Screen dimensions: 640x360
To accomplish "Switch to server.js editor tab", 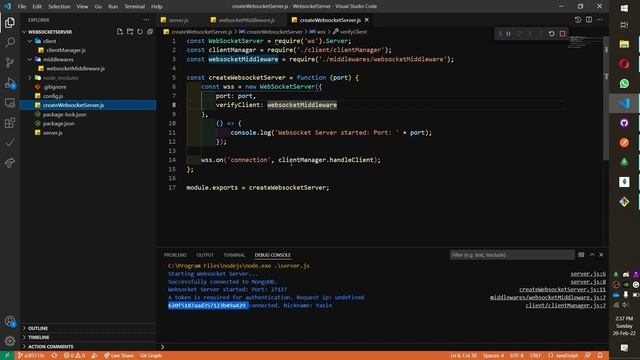I will click(x=179, y=20).
